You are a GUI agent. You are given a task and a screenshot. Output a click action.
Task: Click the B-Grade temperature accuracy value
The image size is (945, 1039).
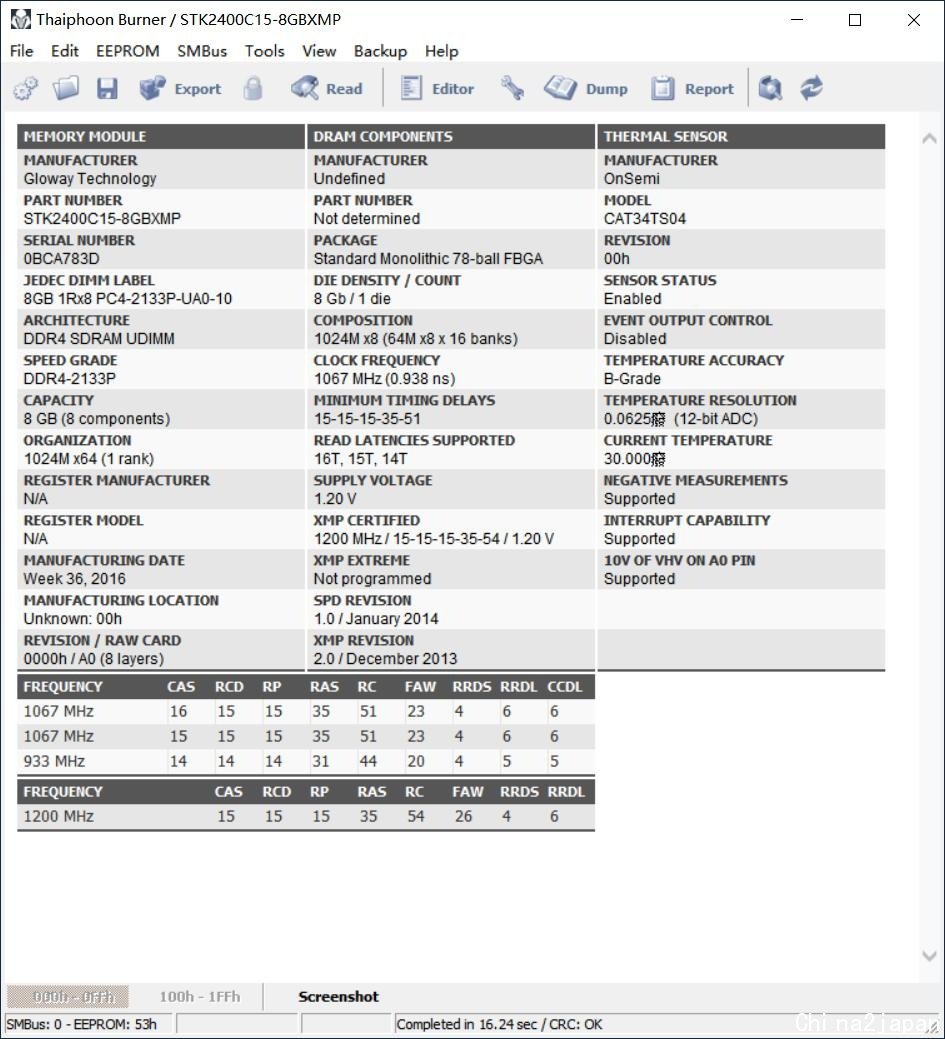[x=632, y=379]
